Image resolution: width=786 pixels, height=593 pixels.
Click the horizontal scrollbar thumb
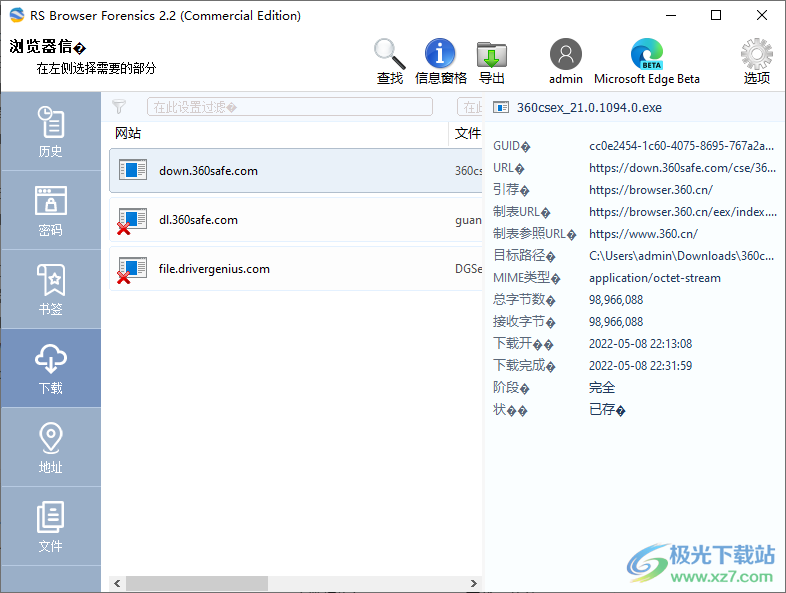point(196,583)
